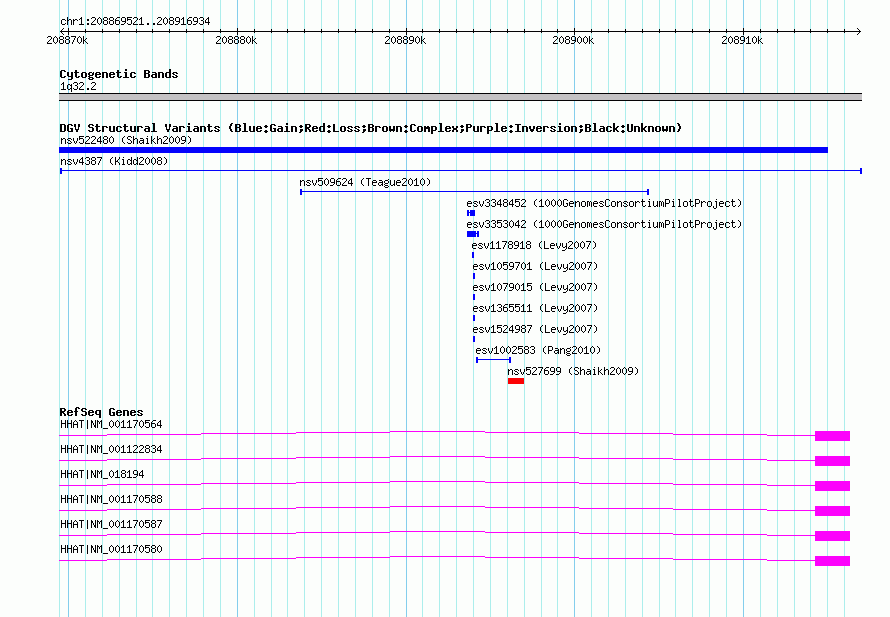Click the nsv522480 (Shaikh2009) label

coord(126,140)
